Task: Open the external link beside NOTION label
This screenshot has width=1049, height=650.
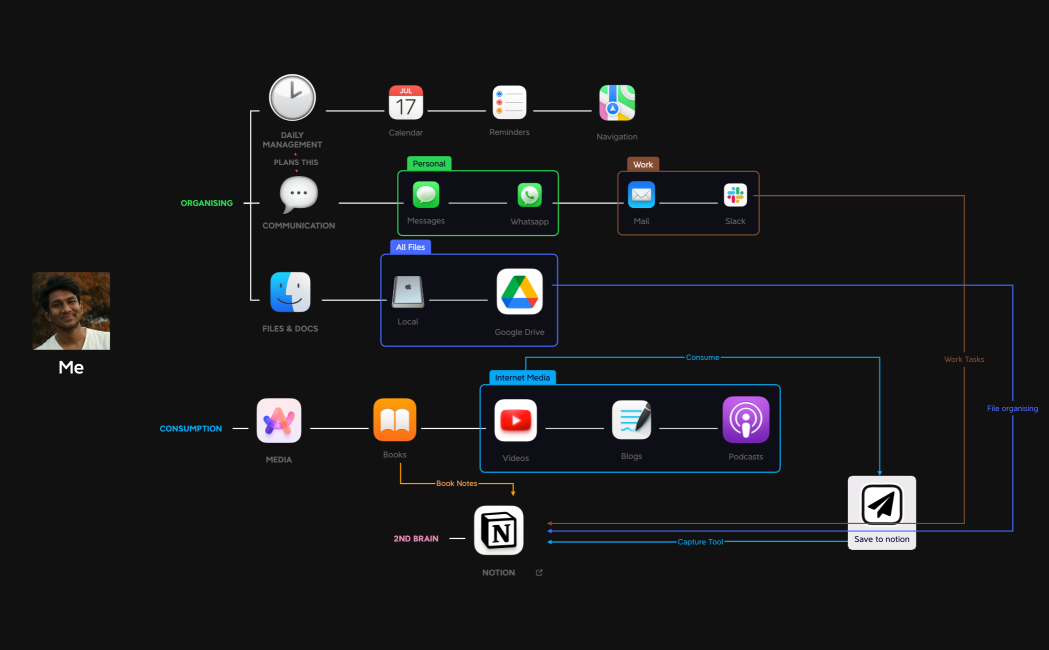Action: click(538, 572)
